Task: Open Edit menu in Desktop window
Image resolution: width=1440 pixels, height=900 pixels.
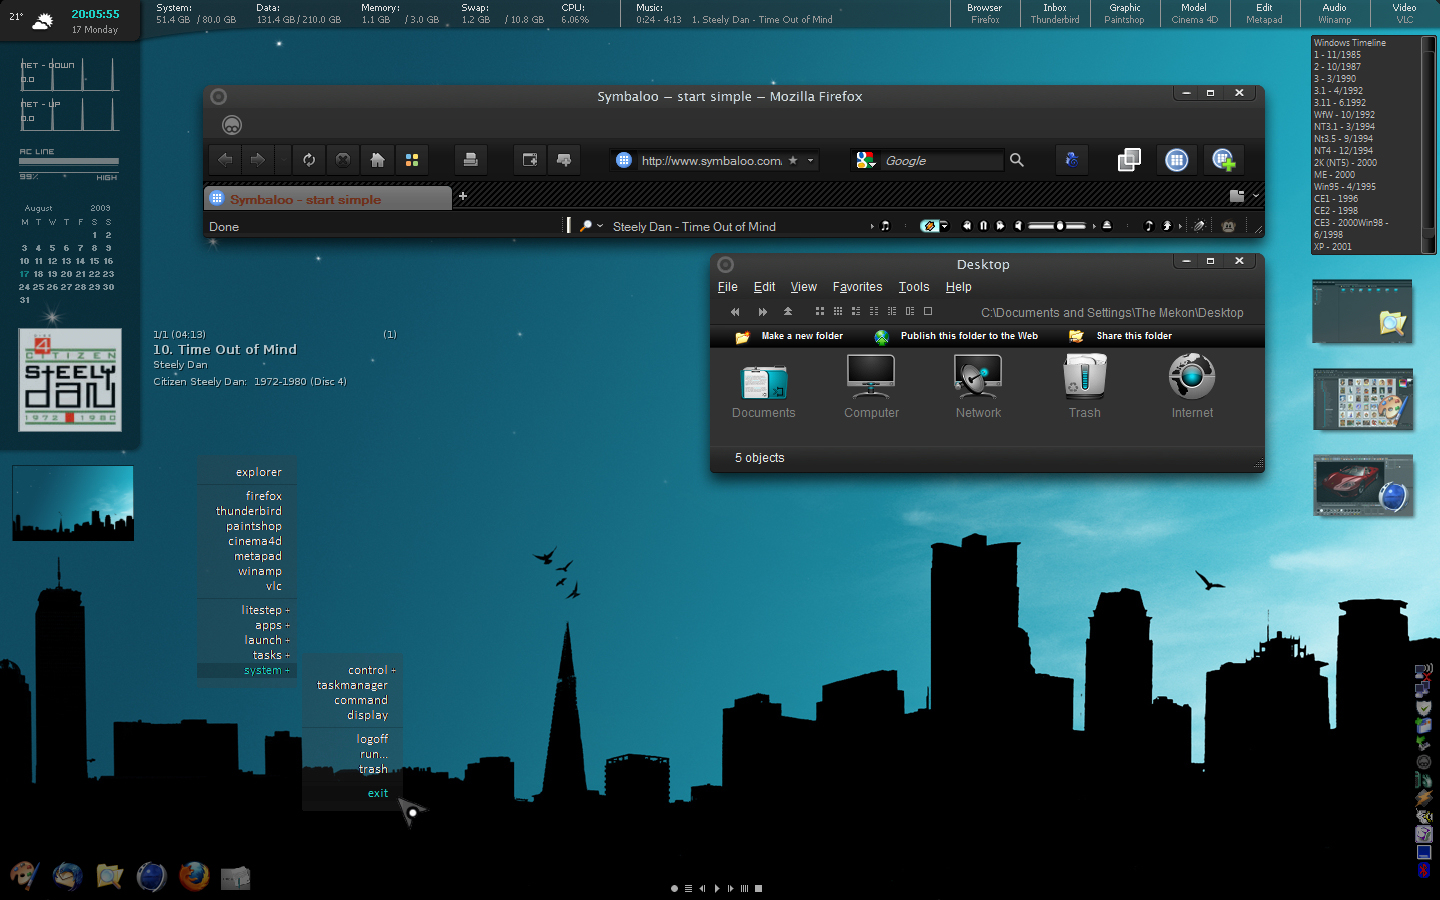Action: 764,287
